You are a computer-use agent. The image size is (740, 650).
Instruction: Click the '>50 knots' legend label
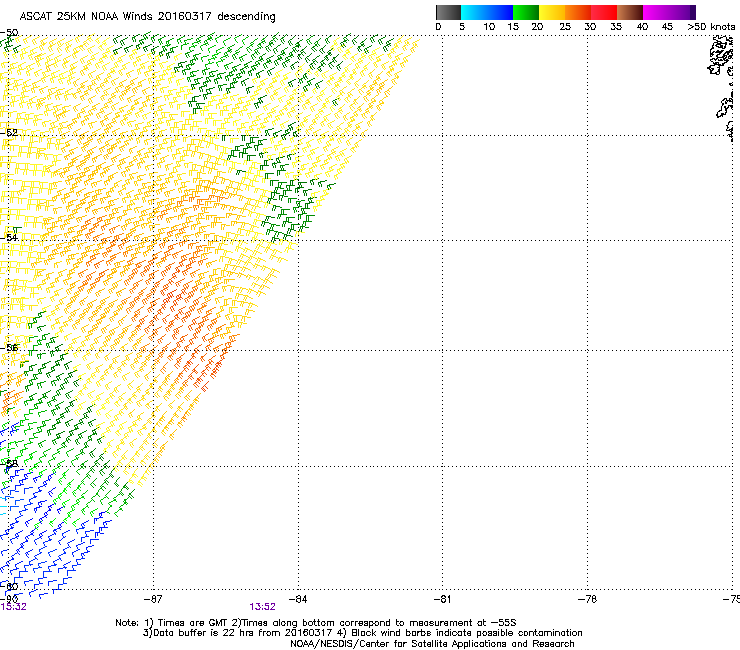(x=711, y=26)
